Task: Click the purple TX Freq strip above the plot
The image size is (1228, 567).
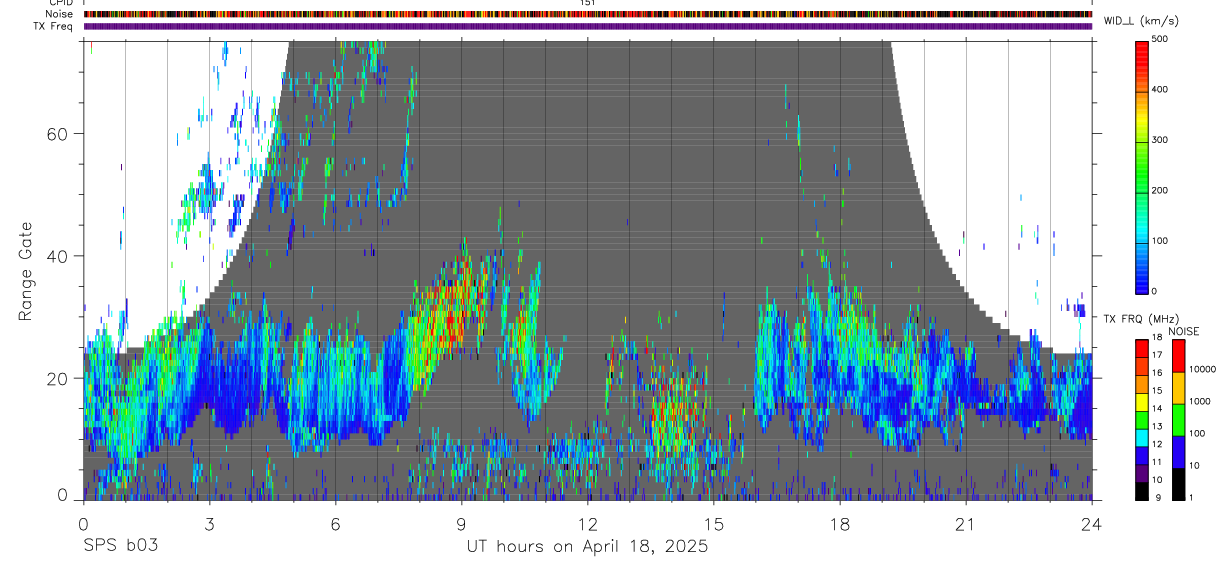Action: [588, 26]
